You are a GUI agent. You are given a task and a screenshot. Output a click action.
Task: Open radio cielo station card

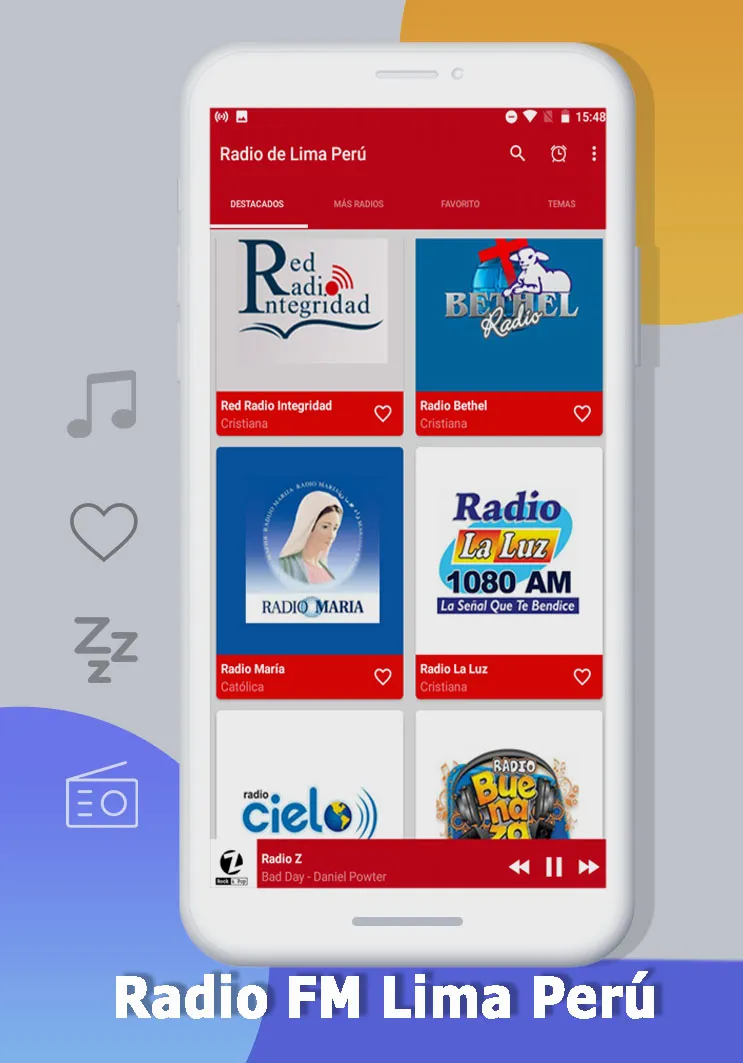310,775
